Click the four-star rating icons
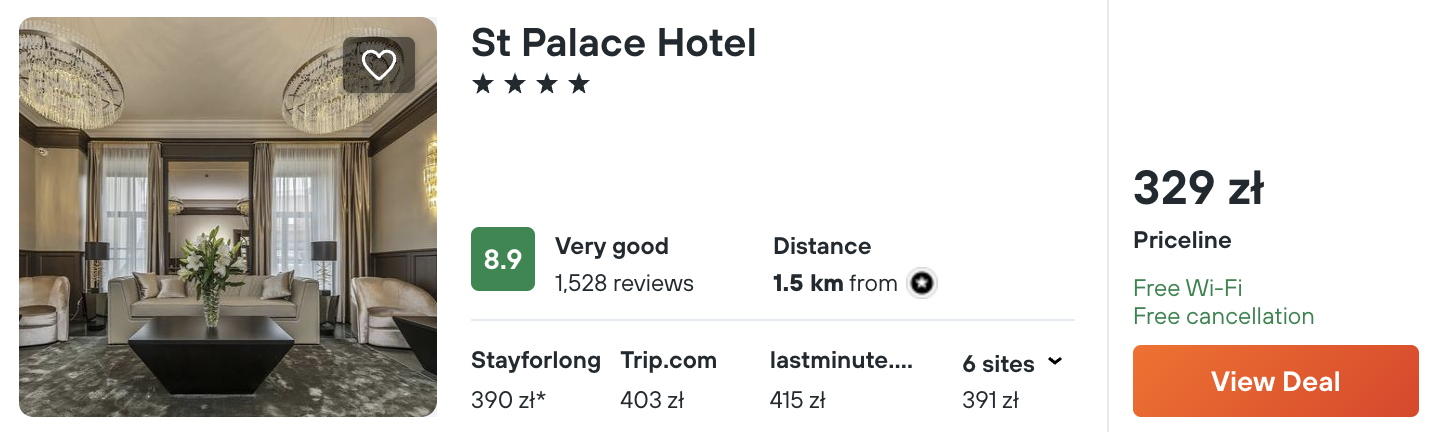This screenshot has height=432, width=1432. pyautogui.click(x=531, y=84)
